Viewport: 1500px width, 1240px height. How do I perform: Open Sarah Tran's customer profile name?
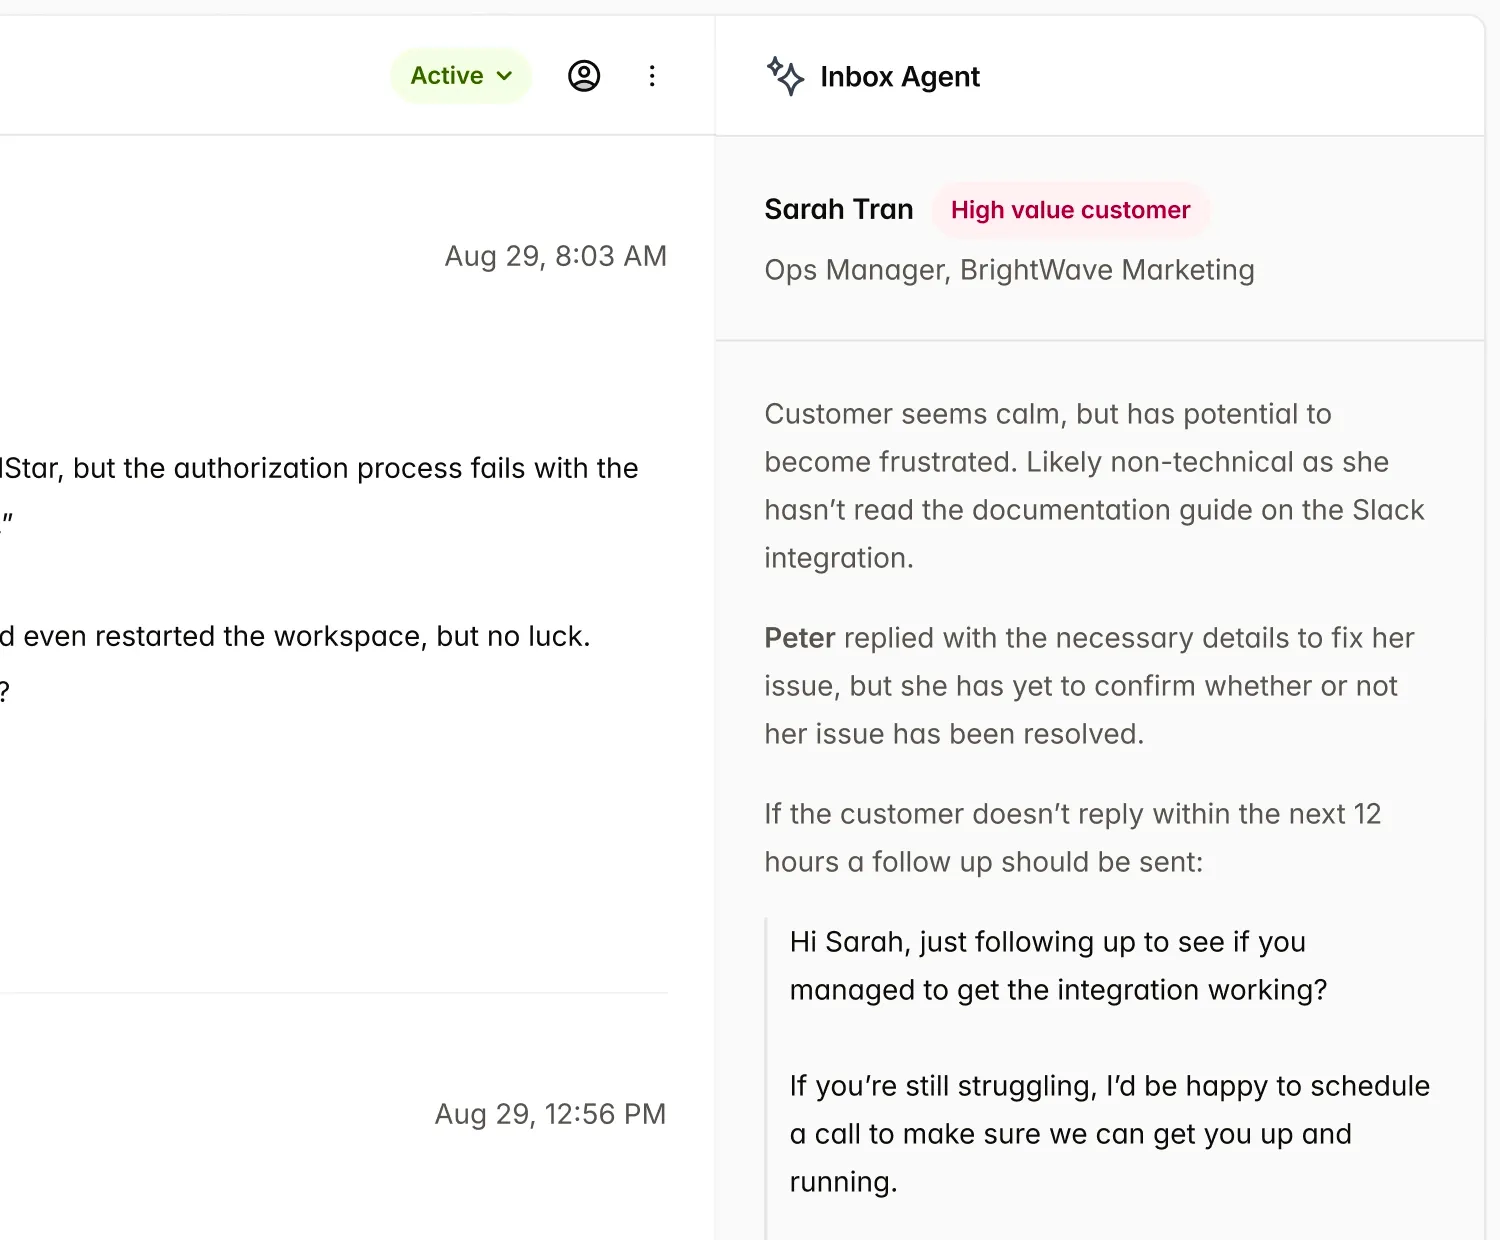pos(838,209)
